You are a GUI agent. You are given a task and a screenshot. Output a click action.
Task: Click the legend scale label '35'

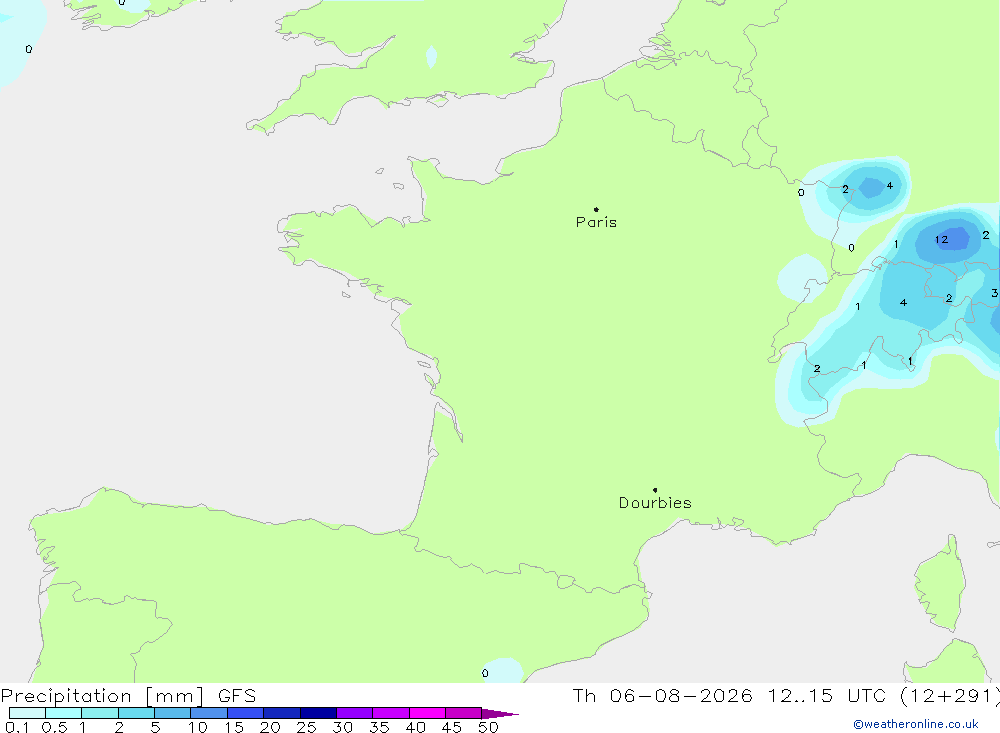379,727
